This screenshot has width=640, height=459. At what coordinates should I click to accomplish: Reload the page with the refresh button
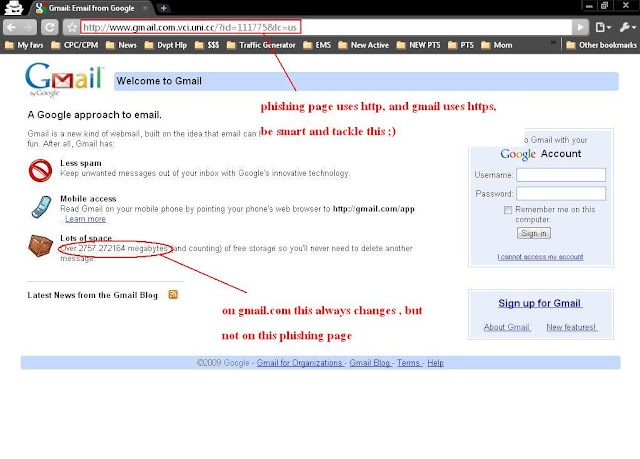point(50,27)
